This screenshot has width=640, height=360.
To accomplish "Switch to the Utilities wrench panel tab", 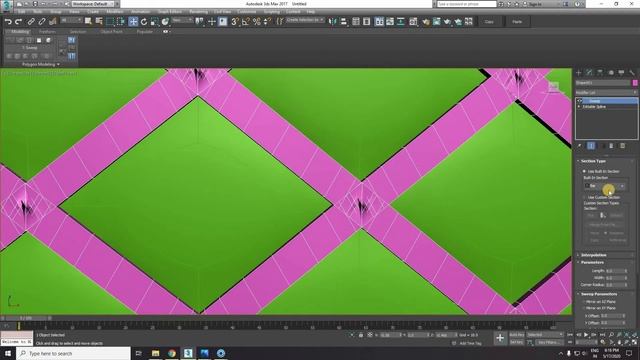I will pos(632,73).
